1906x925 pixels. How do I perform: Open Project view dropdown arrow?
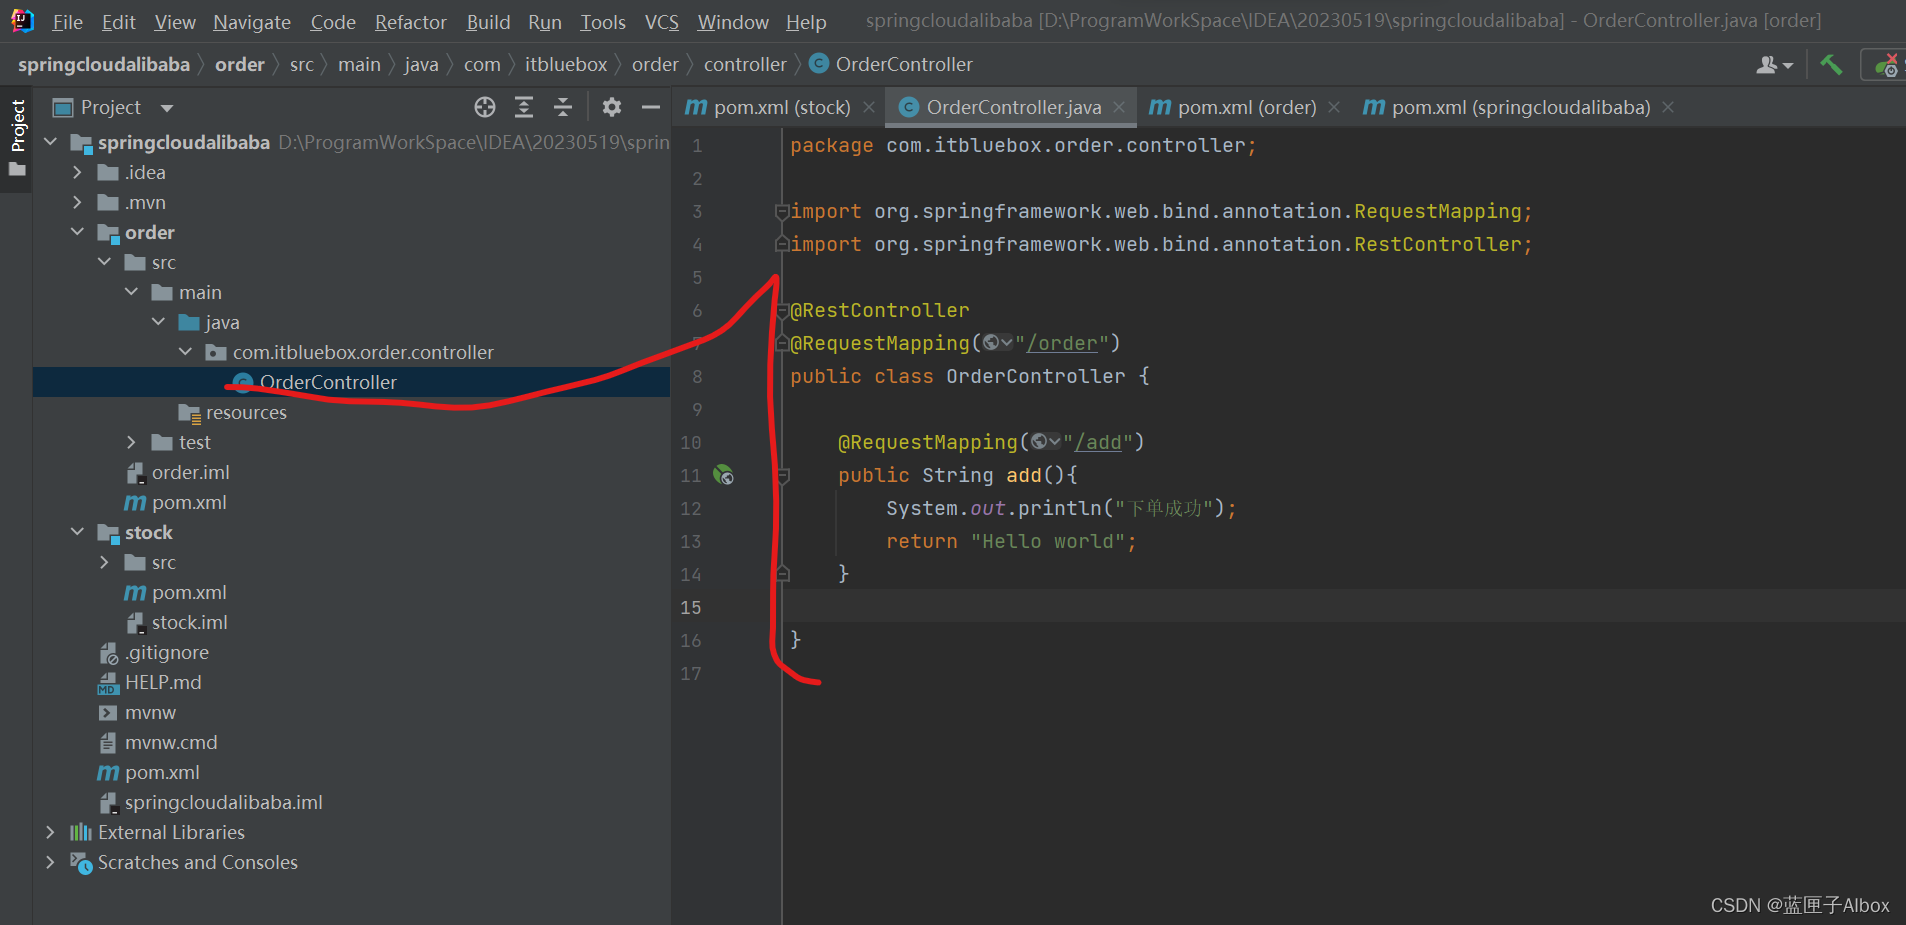(x=167, y=108)
